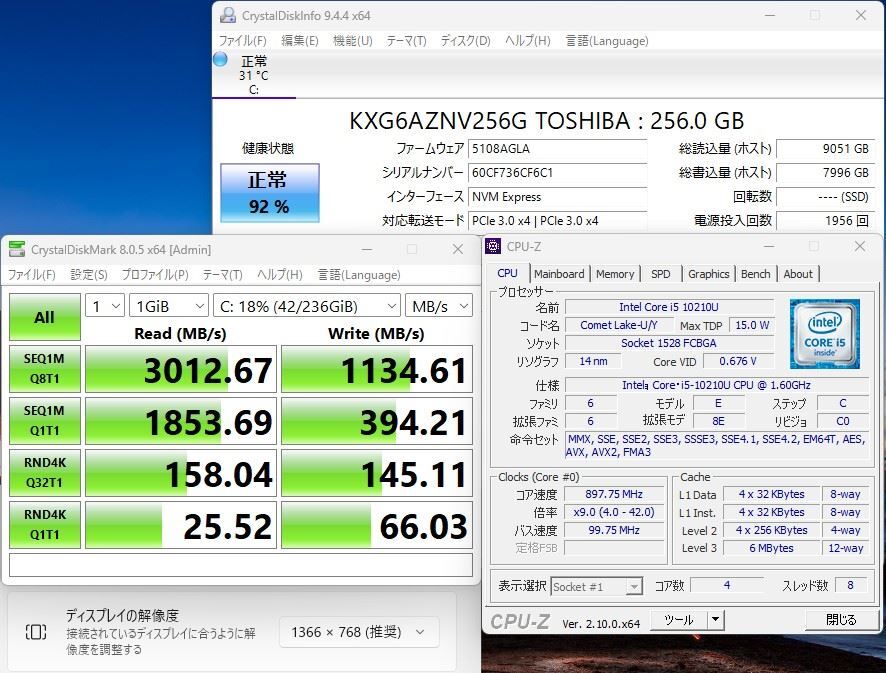Open the 1GiB test size dropdown

tap(168, 306)
